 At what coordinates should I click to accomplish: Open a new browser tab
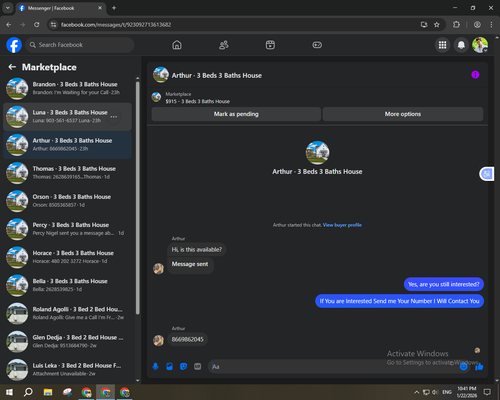point(114,8)
